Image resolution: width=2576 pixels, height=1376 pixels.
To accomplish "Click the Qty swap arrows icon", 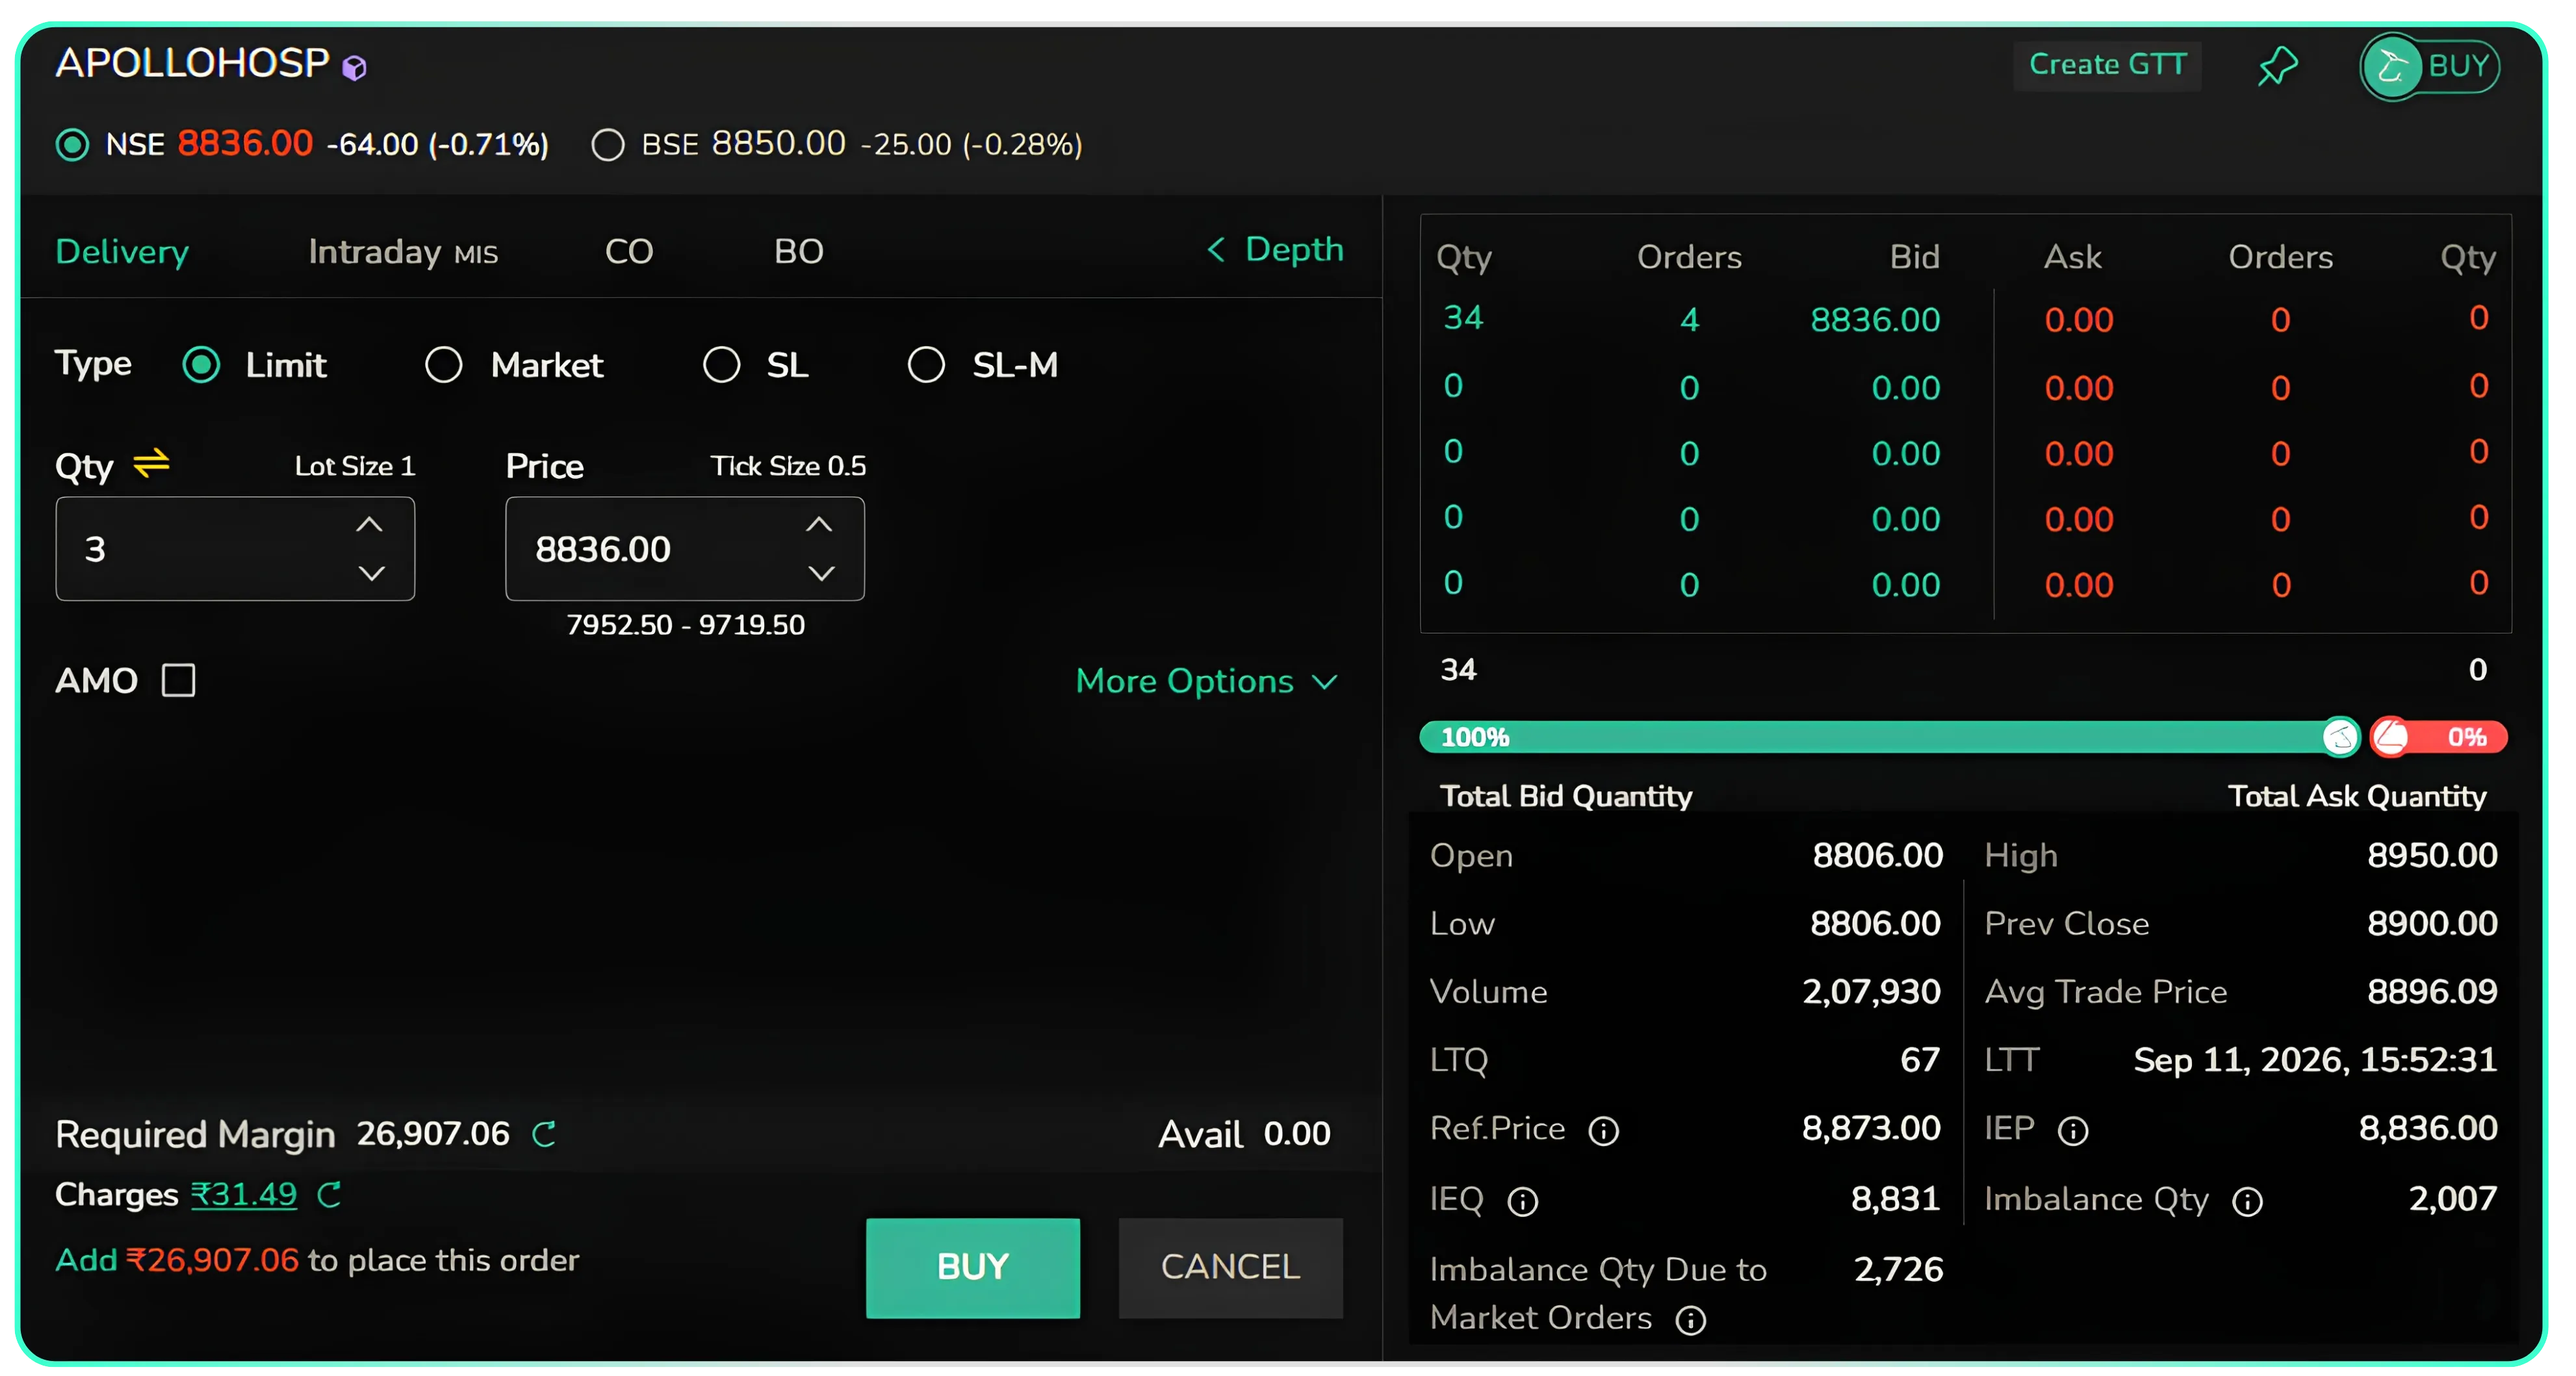I will pos(152,464).
